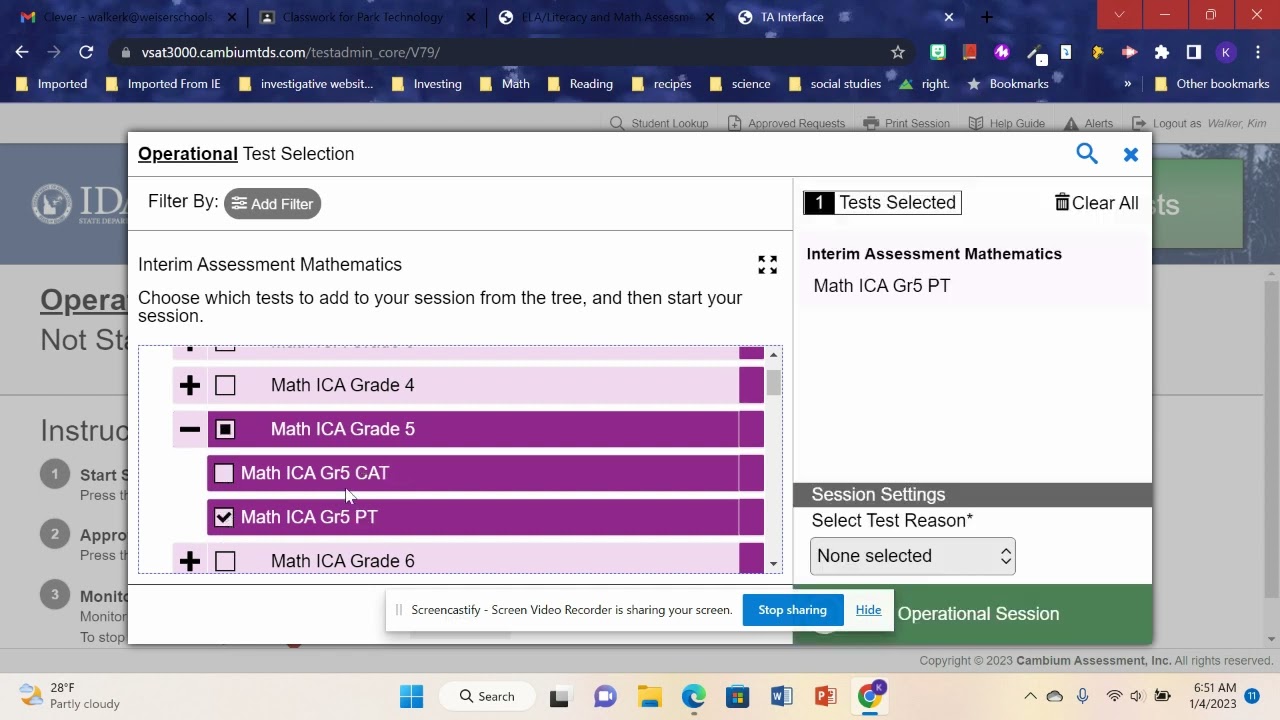Switch to ELA/Literacy and Math Assessment tab
1280x720 pixels.
(605, 17)
